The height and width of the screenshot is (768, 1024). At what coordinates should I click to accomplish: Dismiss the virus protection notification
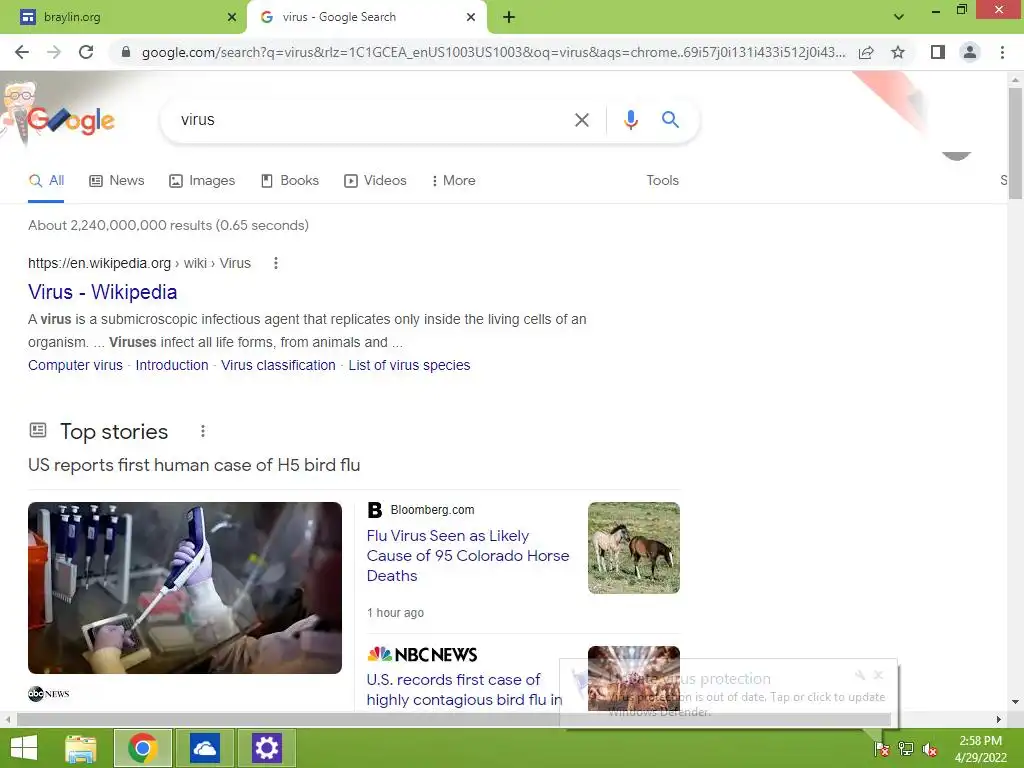878,675
